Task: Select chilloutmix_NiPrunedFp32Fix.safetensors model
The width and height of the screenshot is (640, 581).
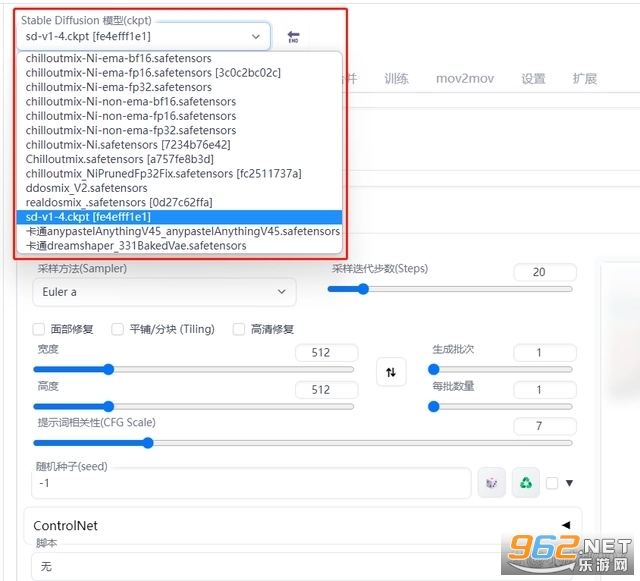Action: pos(179,174)
